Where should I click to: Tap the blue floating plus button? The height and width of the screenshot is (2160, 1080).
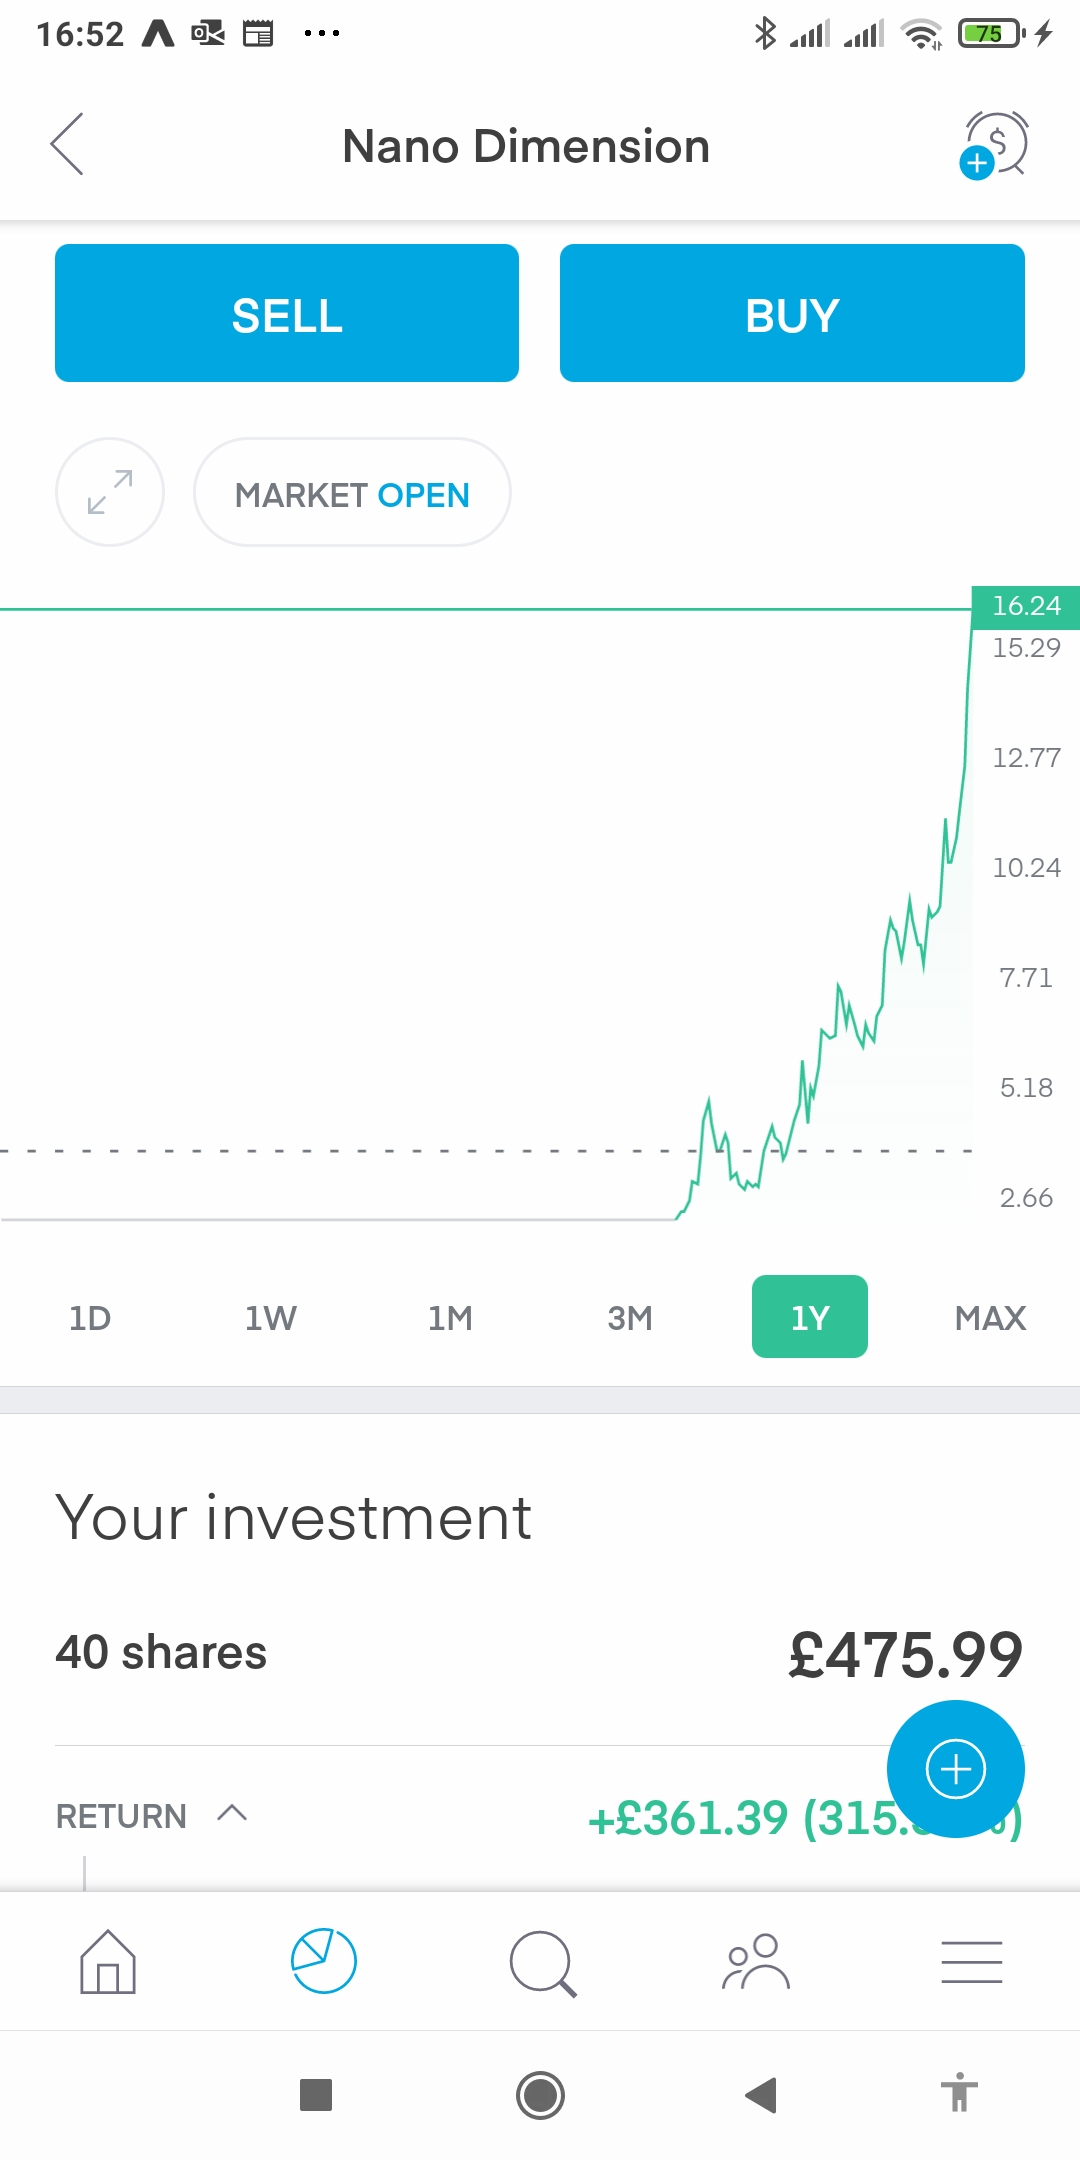956,1769
